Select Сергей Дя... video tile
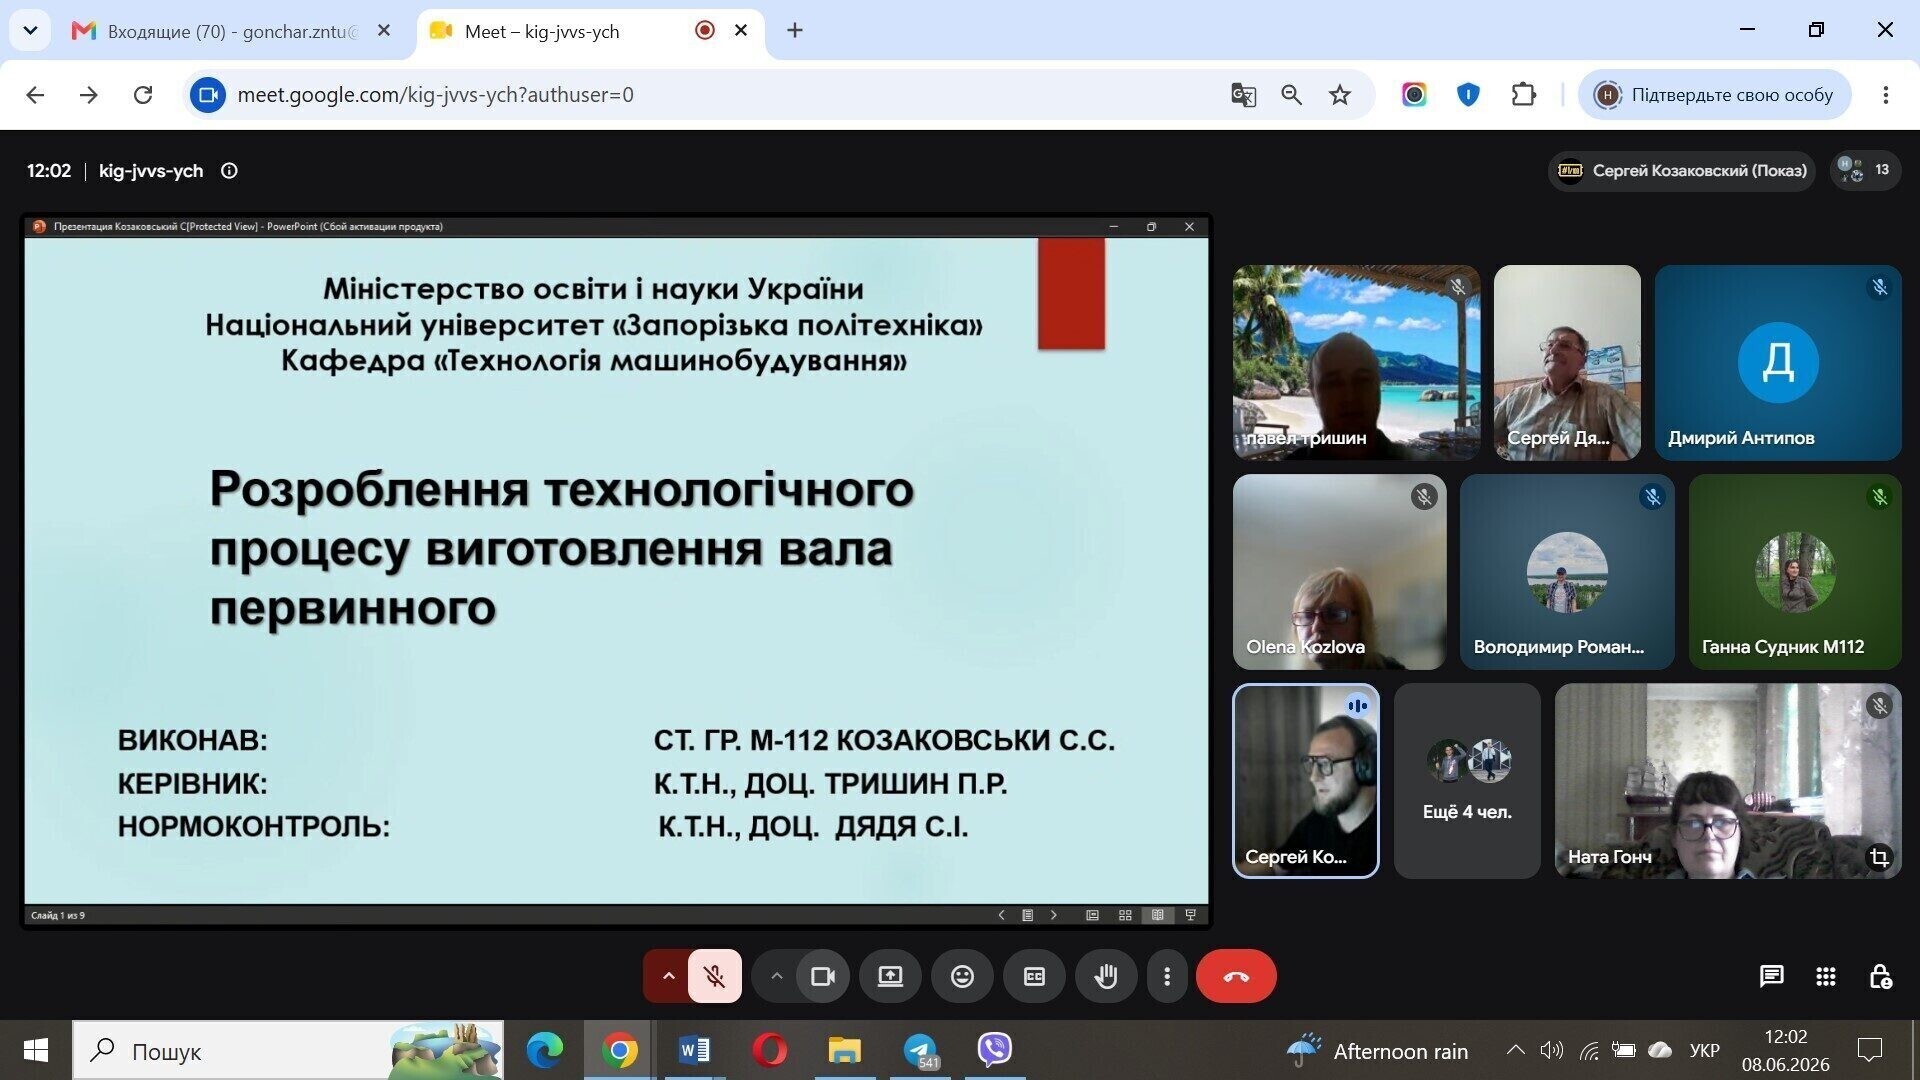 coord(1567,362)
